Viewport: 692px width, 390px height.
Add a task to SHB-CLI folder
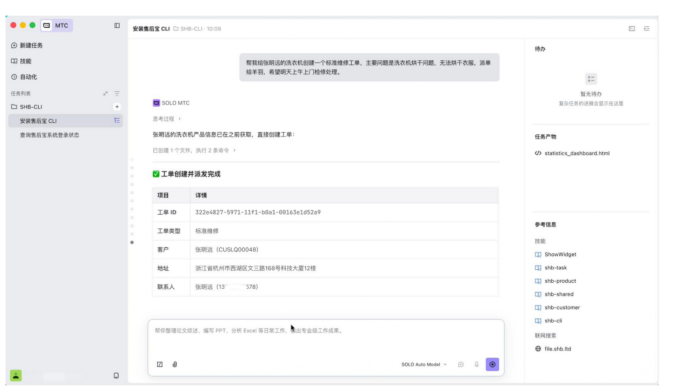tap(117, 107)
